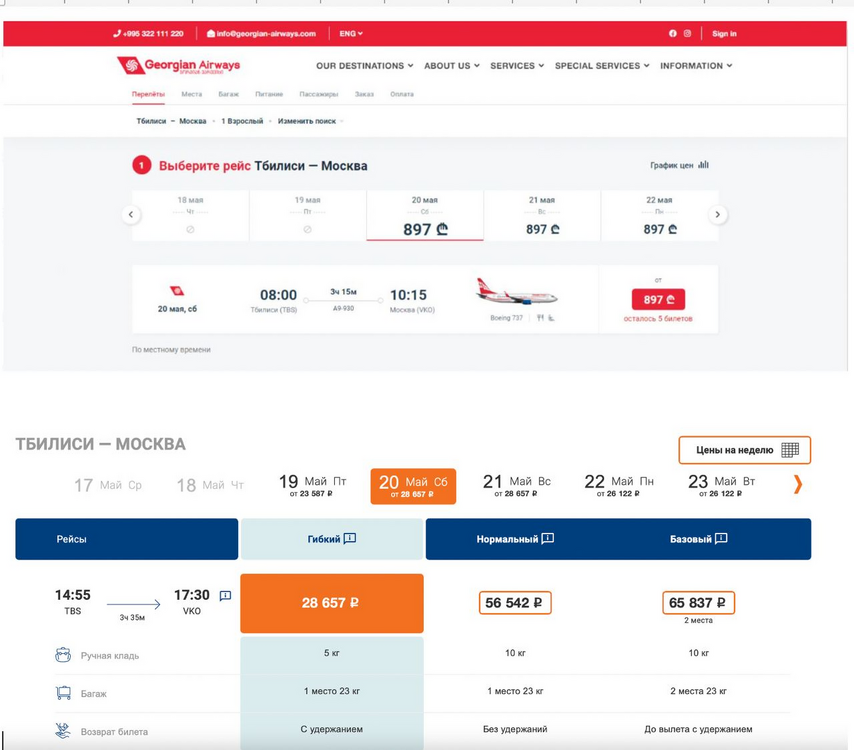Click Рейсы column header
Screen dimensions: 854x750
[126, 539]
